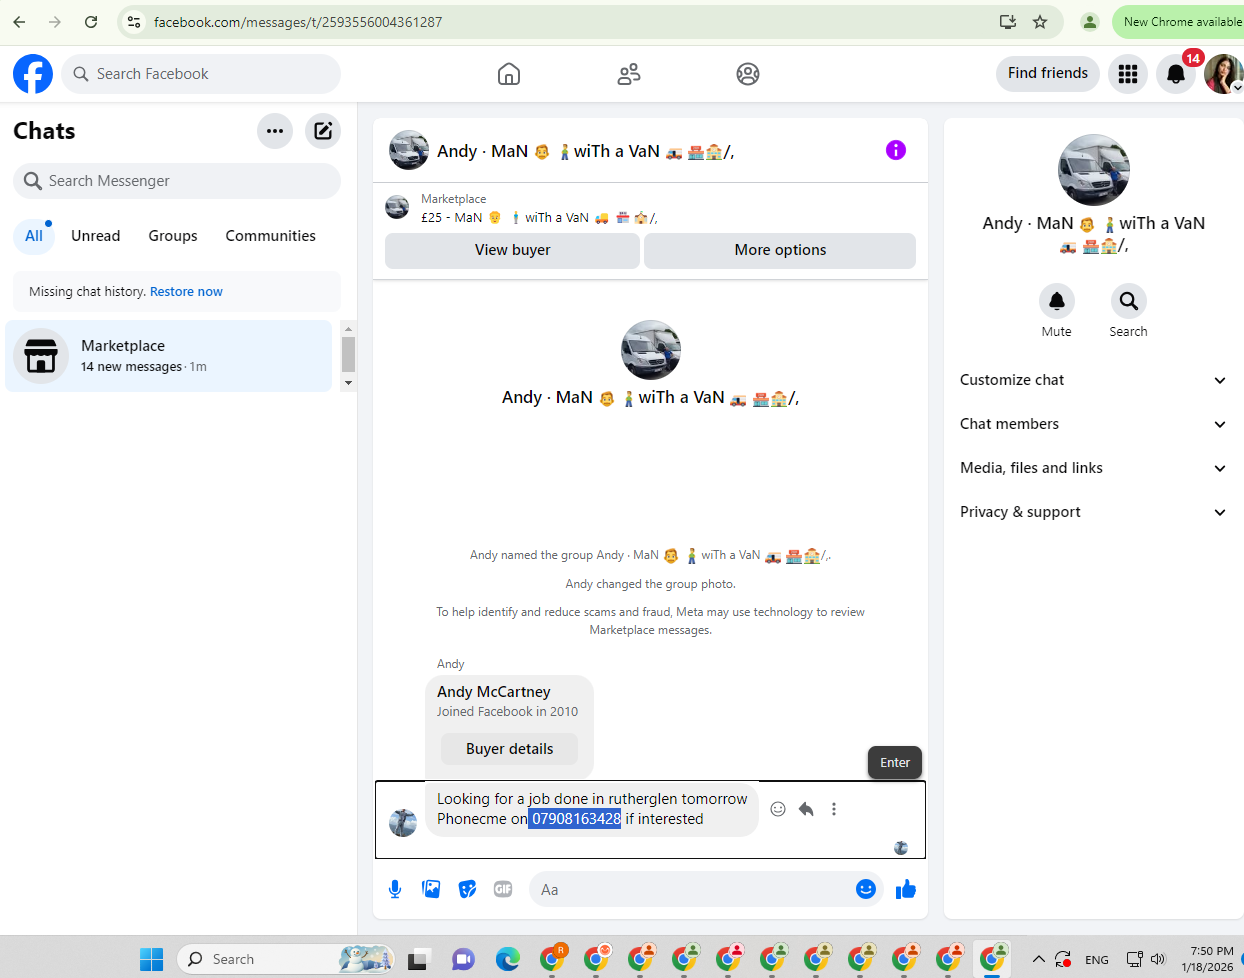Image resolution: width=1244 pixels, height=978 pixels.
Task: Click Windows taskbar Search box
Action: point(286,959)
